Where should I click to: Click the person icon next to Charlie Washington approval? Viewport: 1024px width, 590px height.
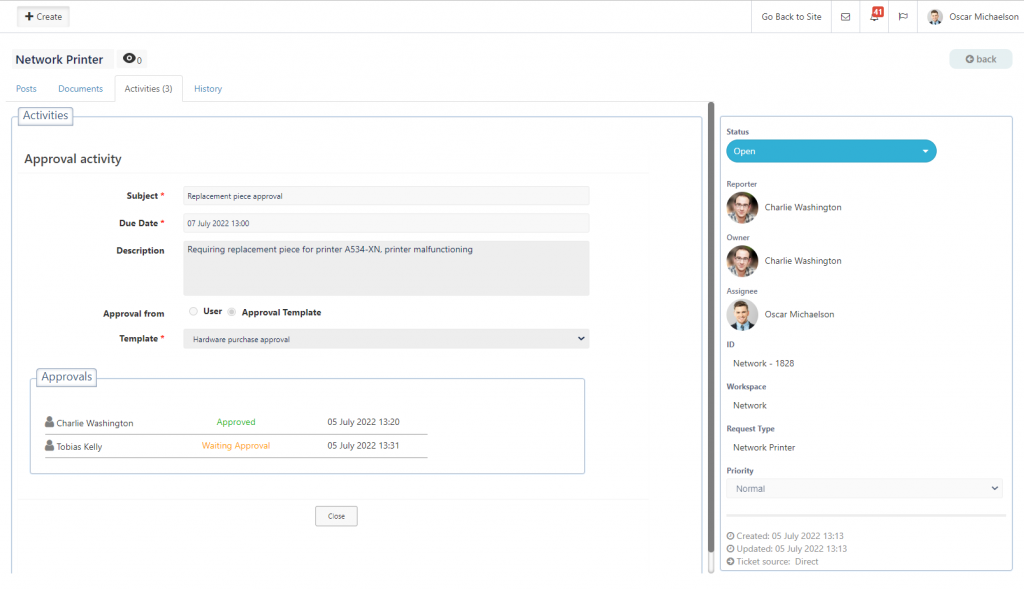tap(49, 422)
